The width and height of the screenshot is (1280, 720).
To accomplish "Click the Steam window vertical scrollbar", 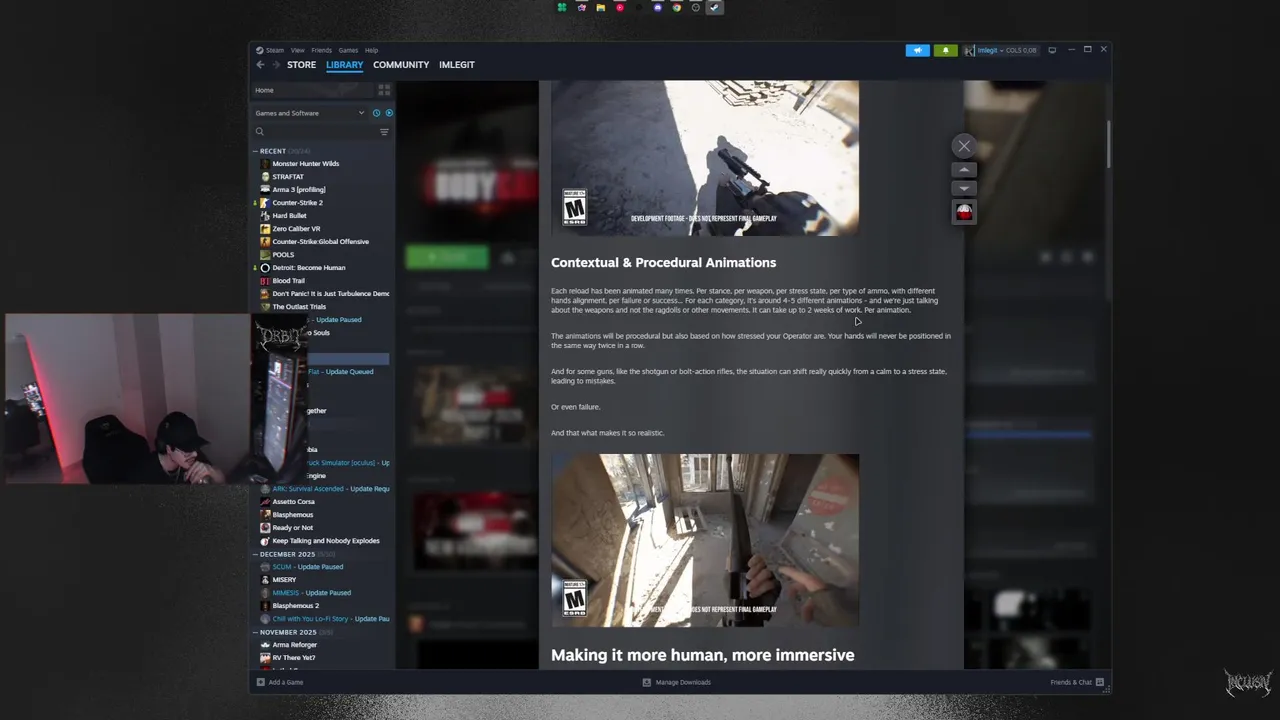I will pyautogui.click(x=1108, y=145).
